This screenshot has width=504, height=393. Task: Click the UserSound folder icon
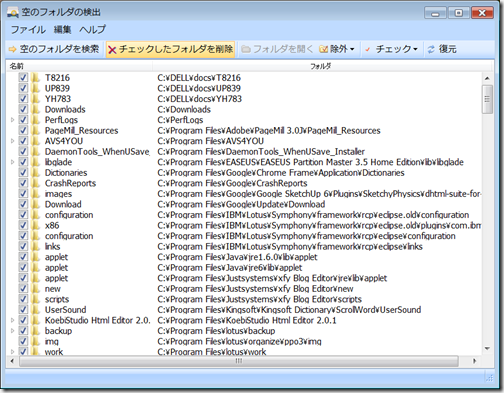click(36, 310)
